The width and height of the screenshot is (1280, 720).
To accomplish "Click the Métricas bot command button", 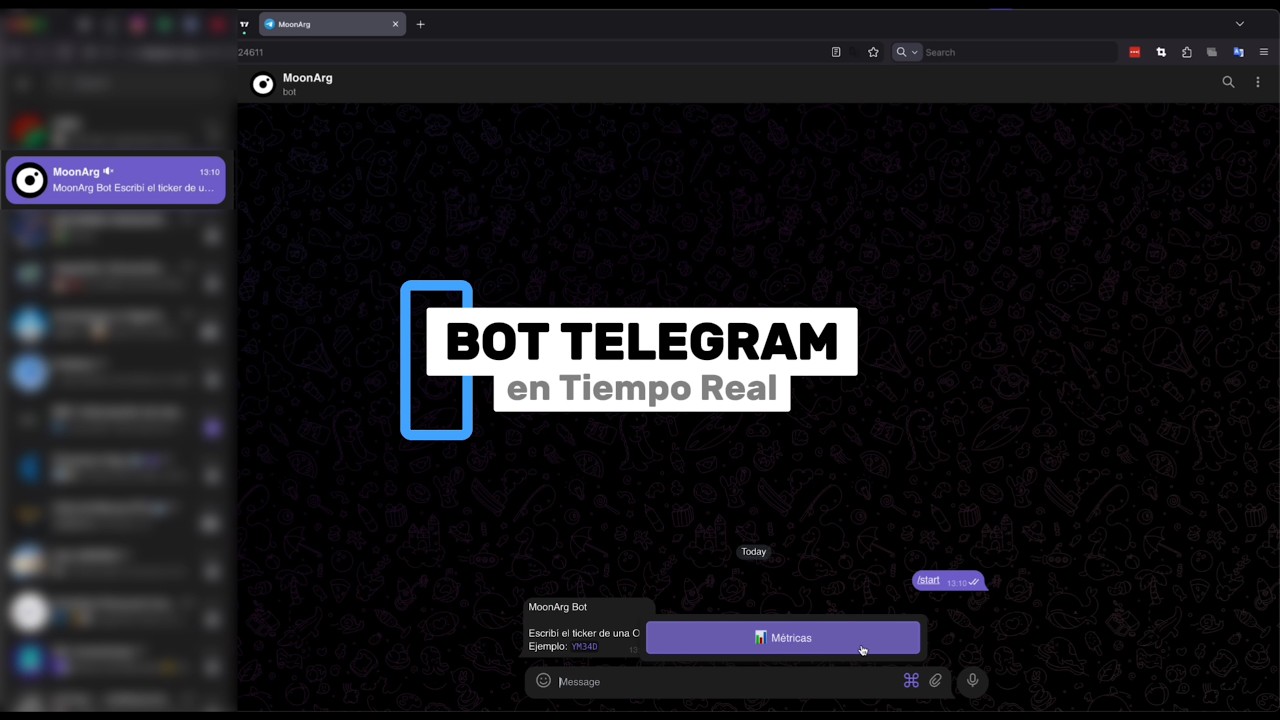I will [x=782, y=638].
